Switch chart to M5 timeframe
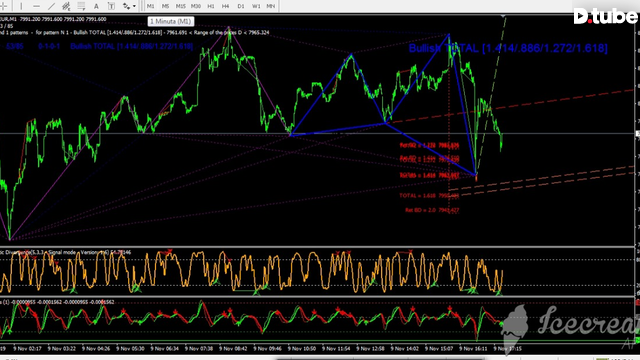 point(165,6)
